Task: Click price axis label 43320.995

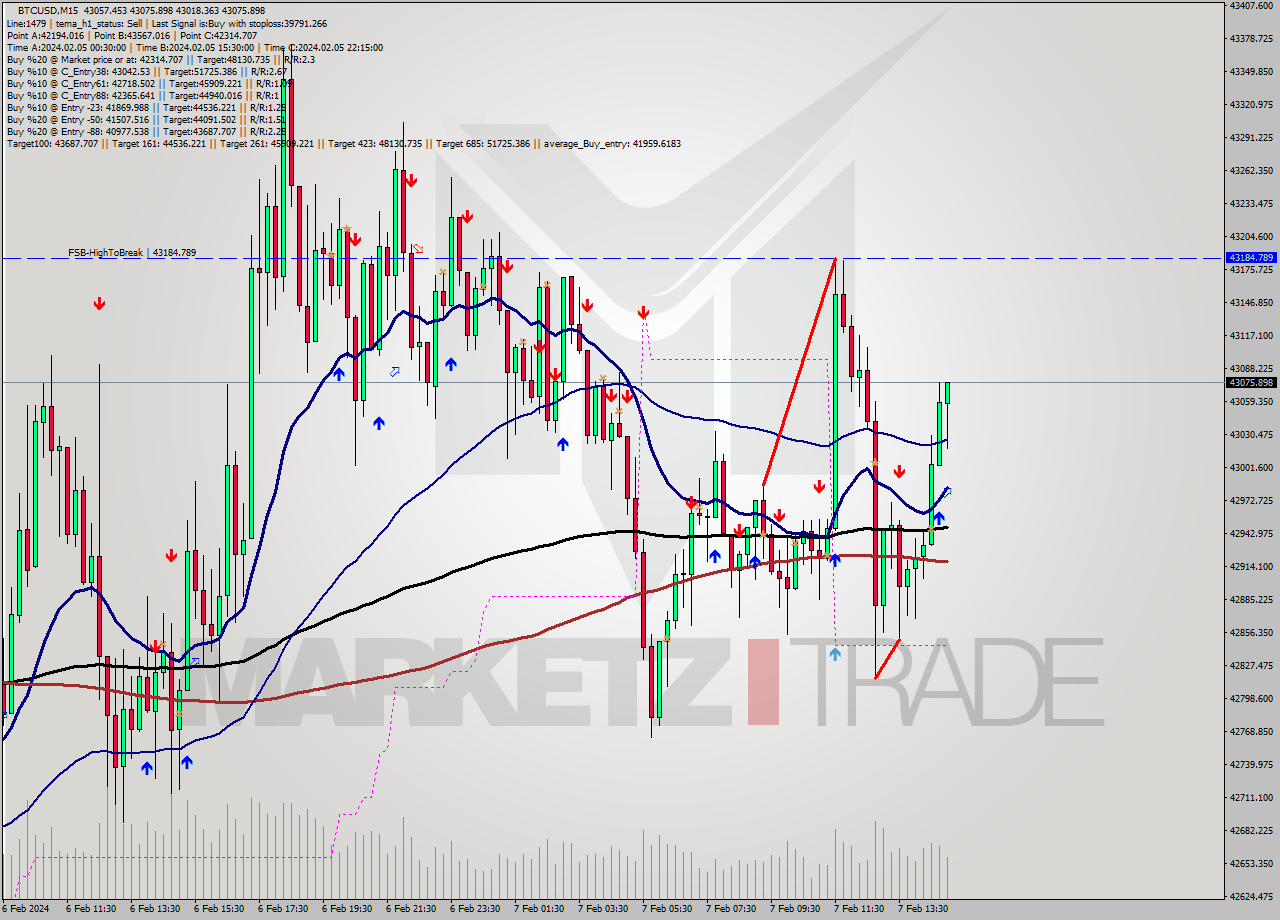Action: (x=1251, y=104)
